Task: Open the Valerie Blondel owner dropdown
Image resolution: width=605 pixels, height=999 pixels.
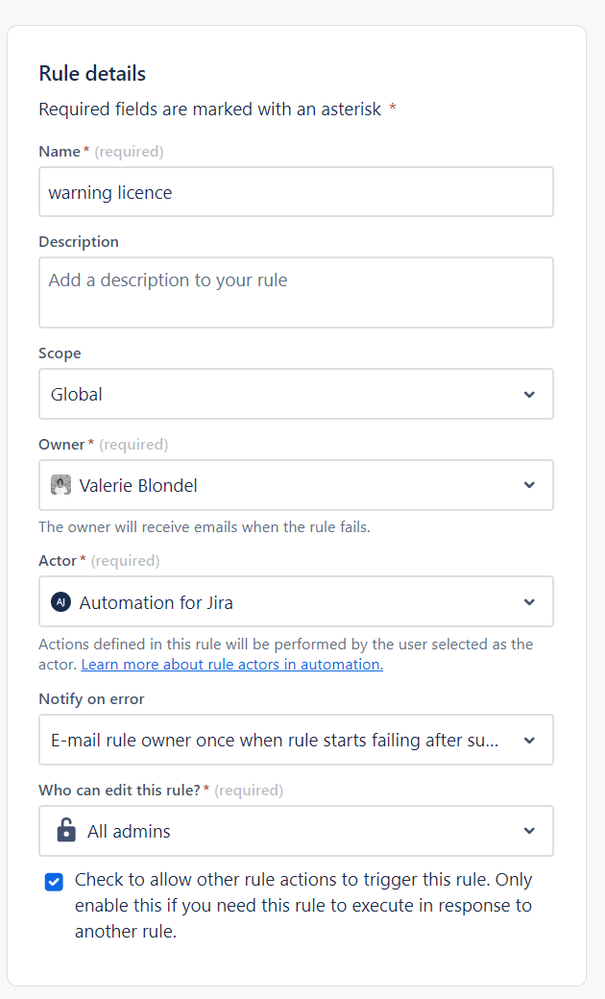Action: (x=280, y=485)
